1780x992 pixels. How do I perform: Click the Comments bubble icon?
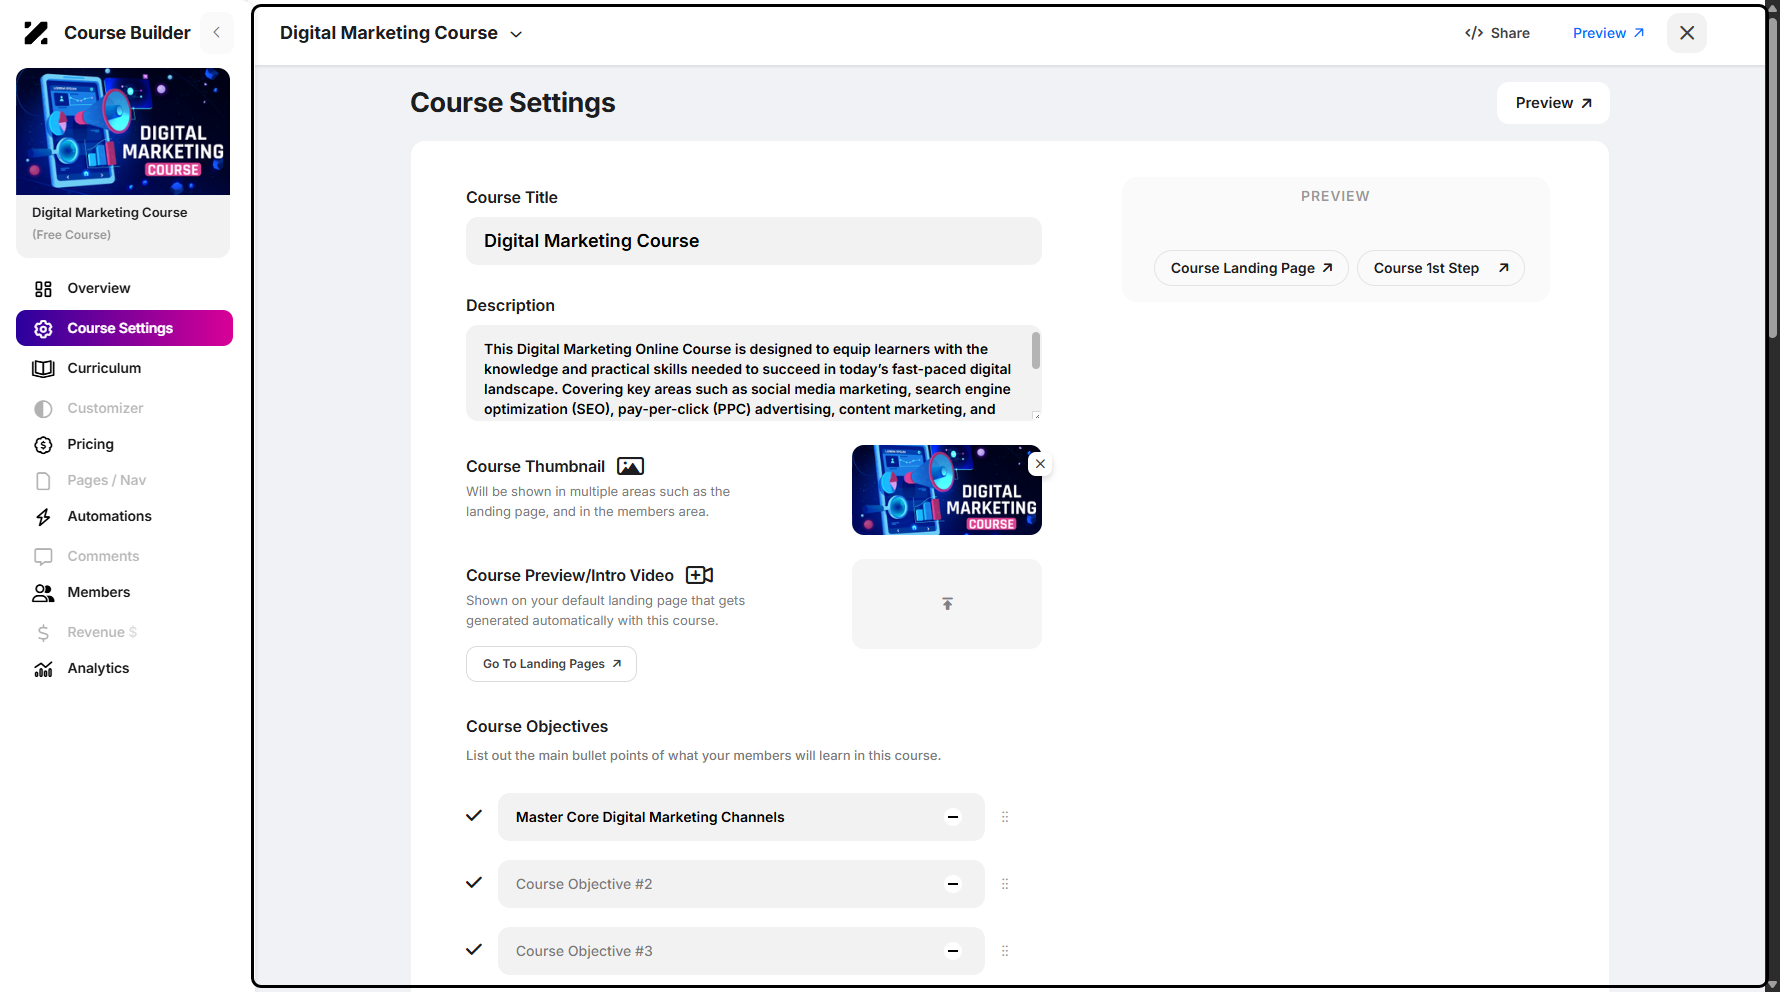(43, 557)
